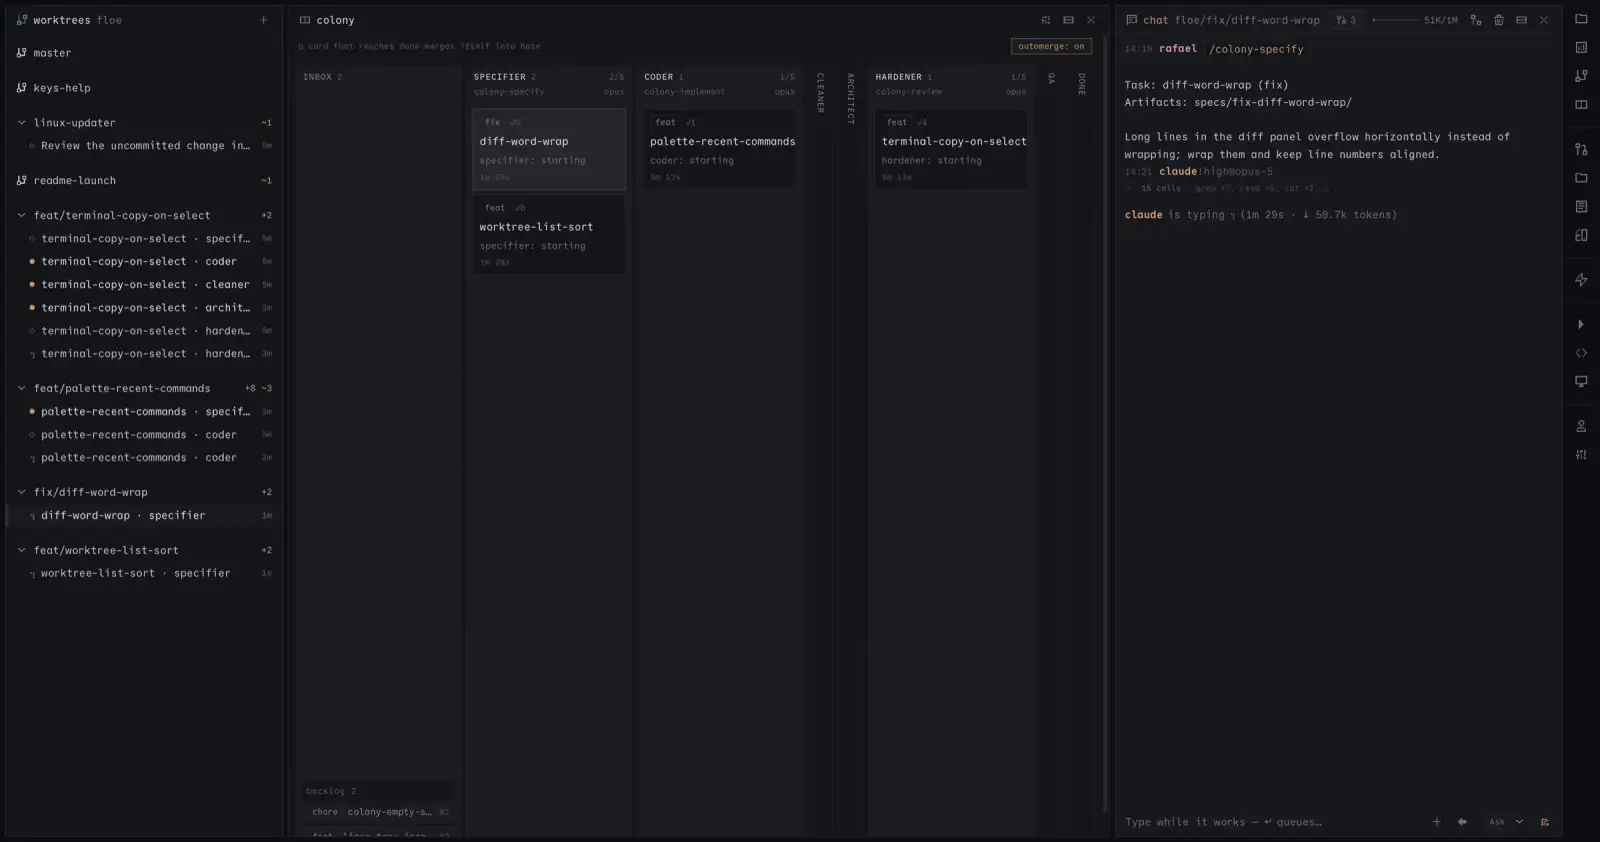Image resolution: width=1600 pixels, height=842 pixels.
Task: Open the git branch icon in right sidebar
Action: click(1581, 76)
